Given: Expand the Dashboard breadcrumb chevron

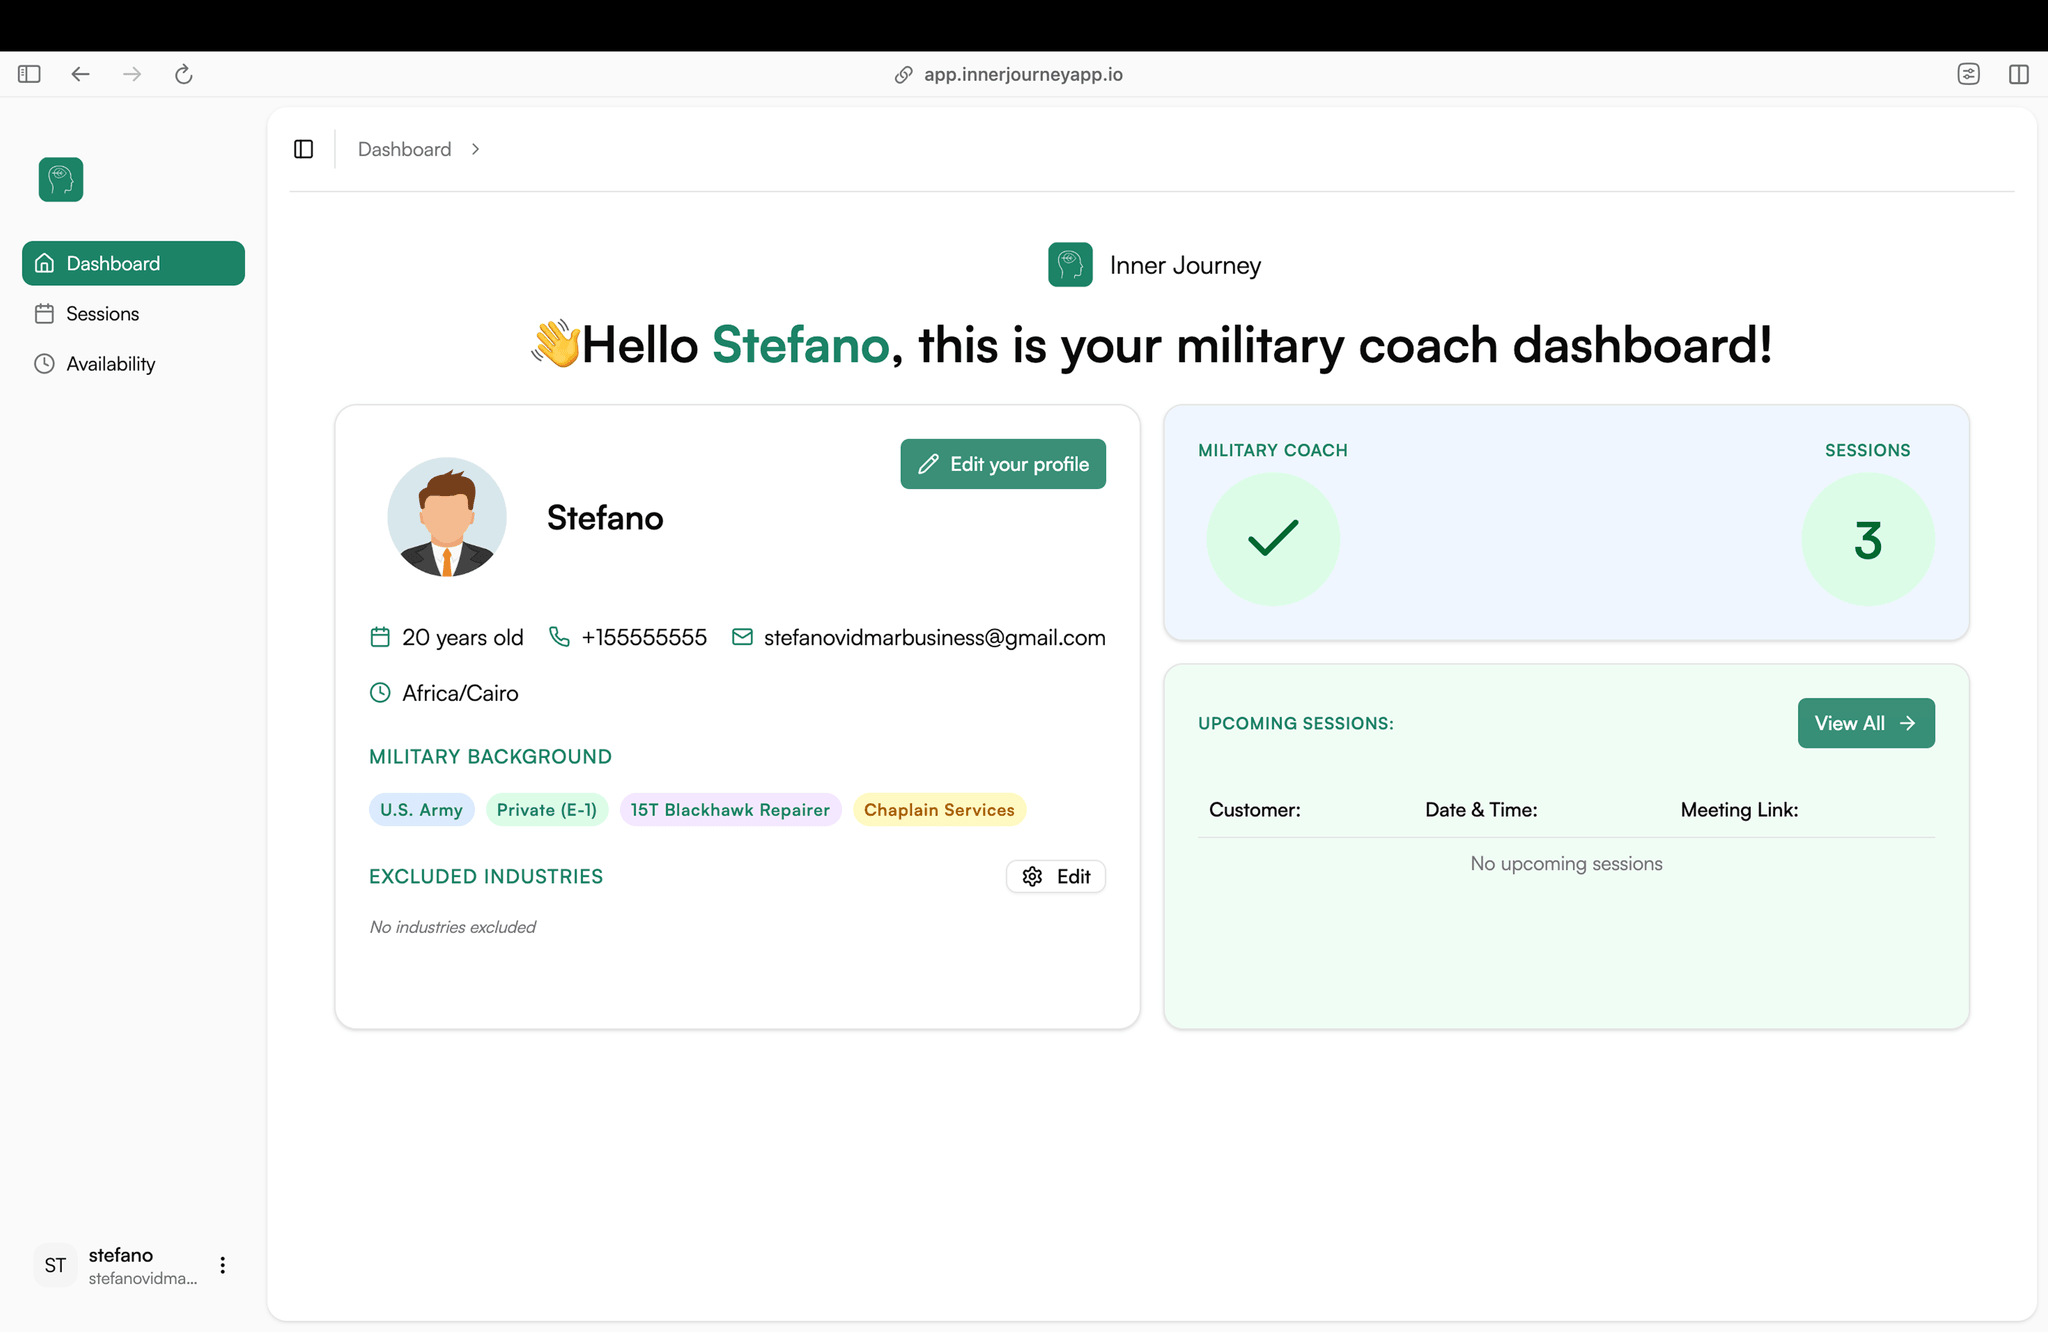Looking at the screenshot, I should tap(476, 149).
